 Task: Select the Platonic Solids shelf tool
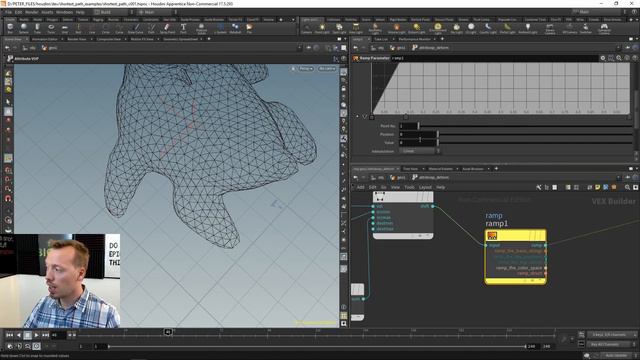click(x=201, y=29)
